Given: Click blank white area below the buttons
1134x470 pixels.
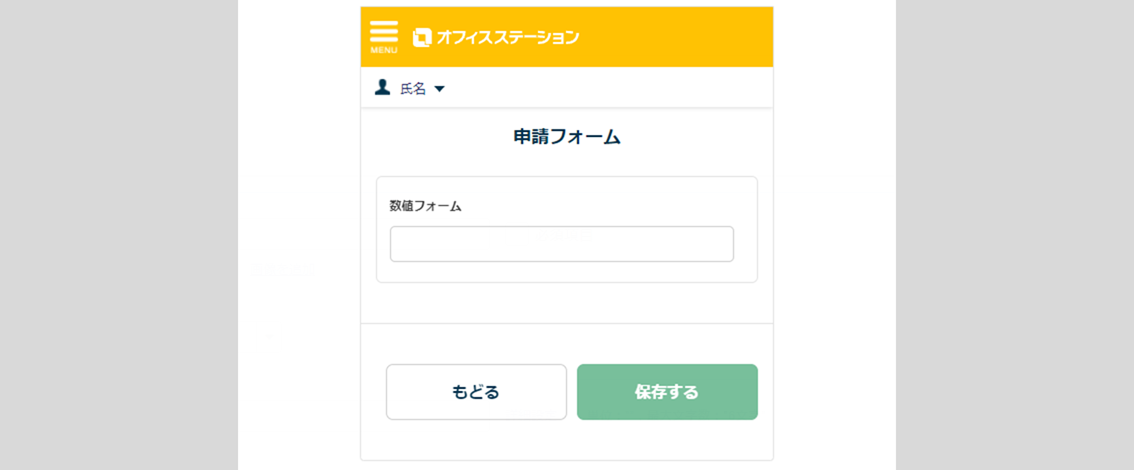Looking at the screenshot, I should (x=567, y=440).
